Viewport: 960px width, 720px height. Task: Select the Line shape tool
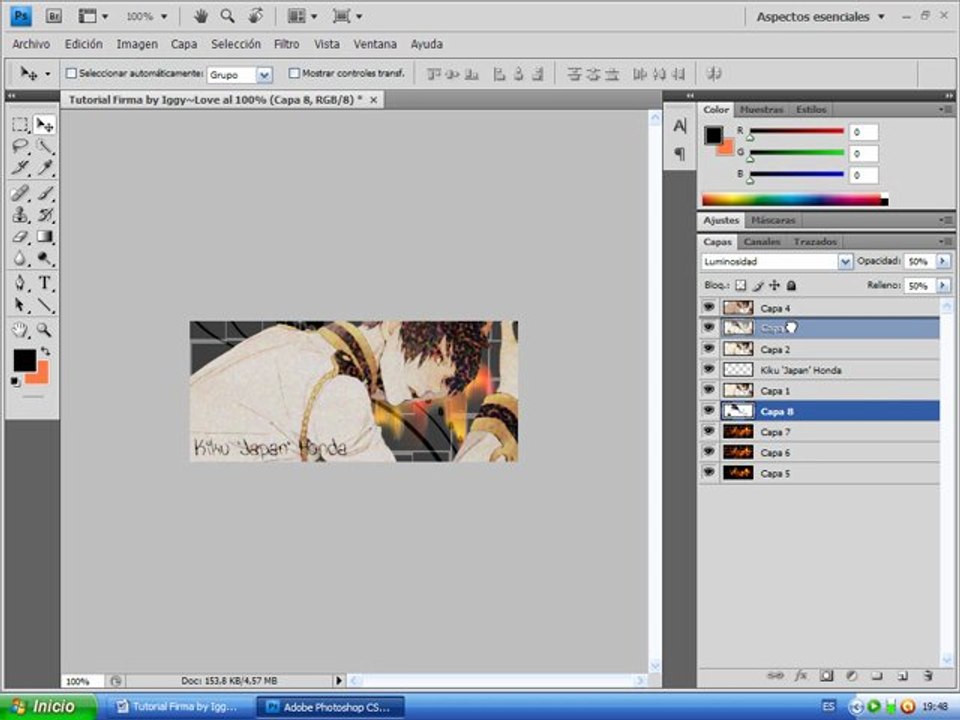tap(44, 304)
